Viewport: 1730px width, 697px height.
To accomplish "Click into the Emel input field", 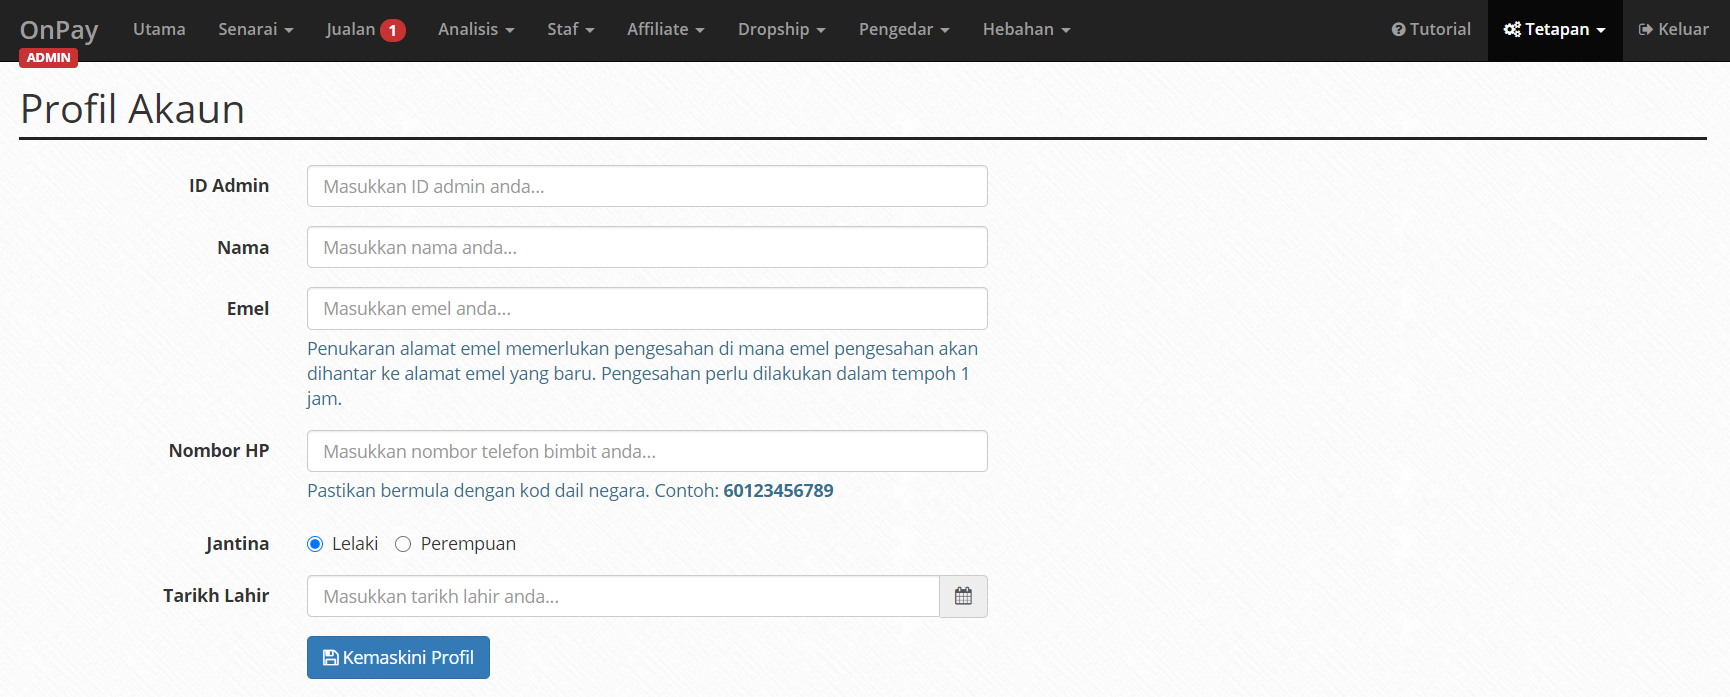I will pyautogui.click(x=647, y=308).
